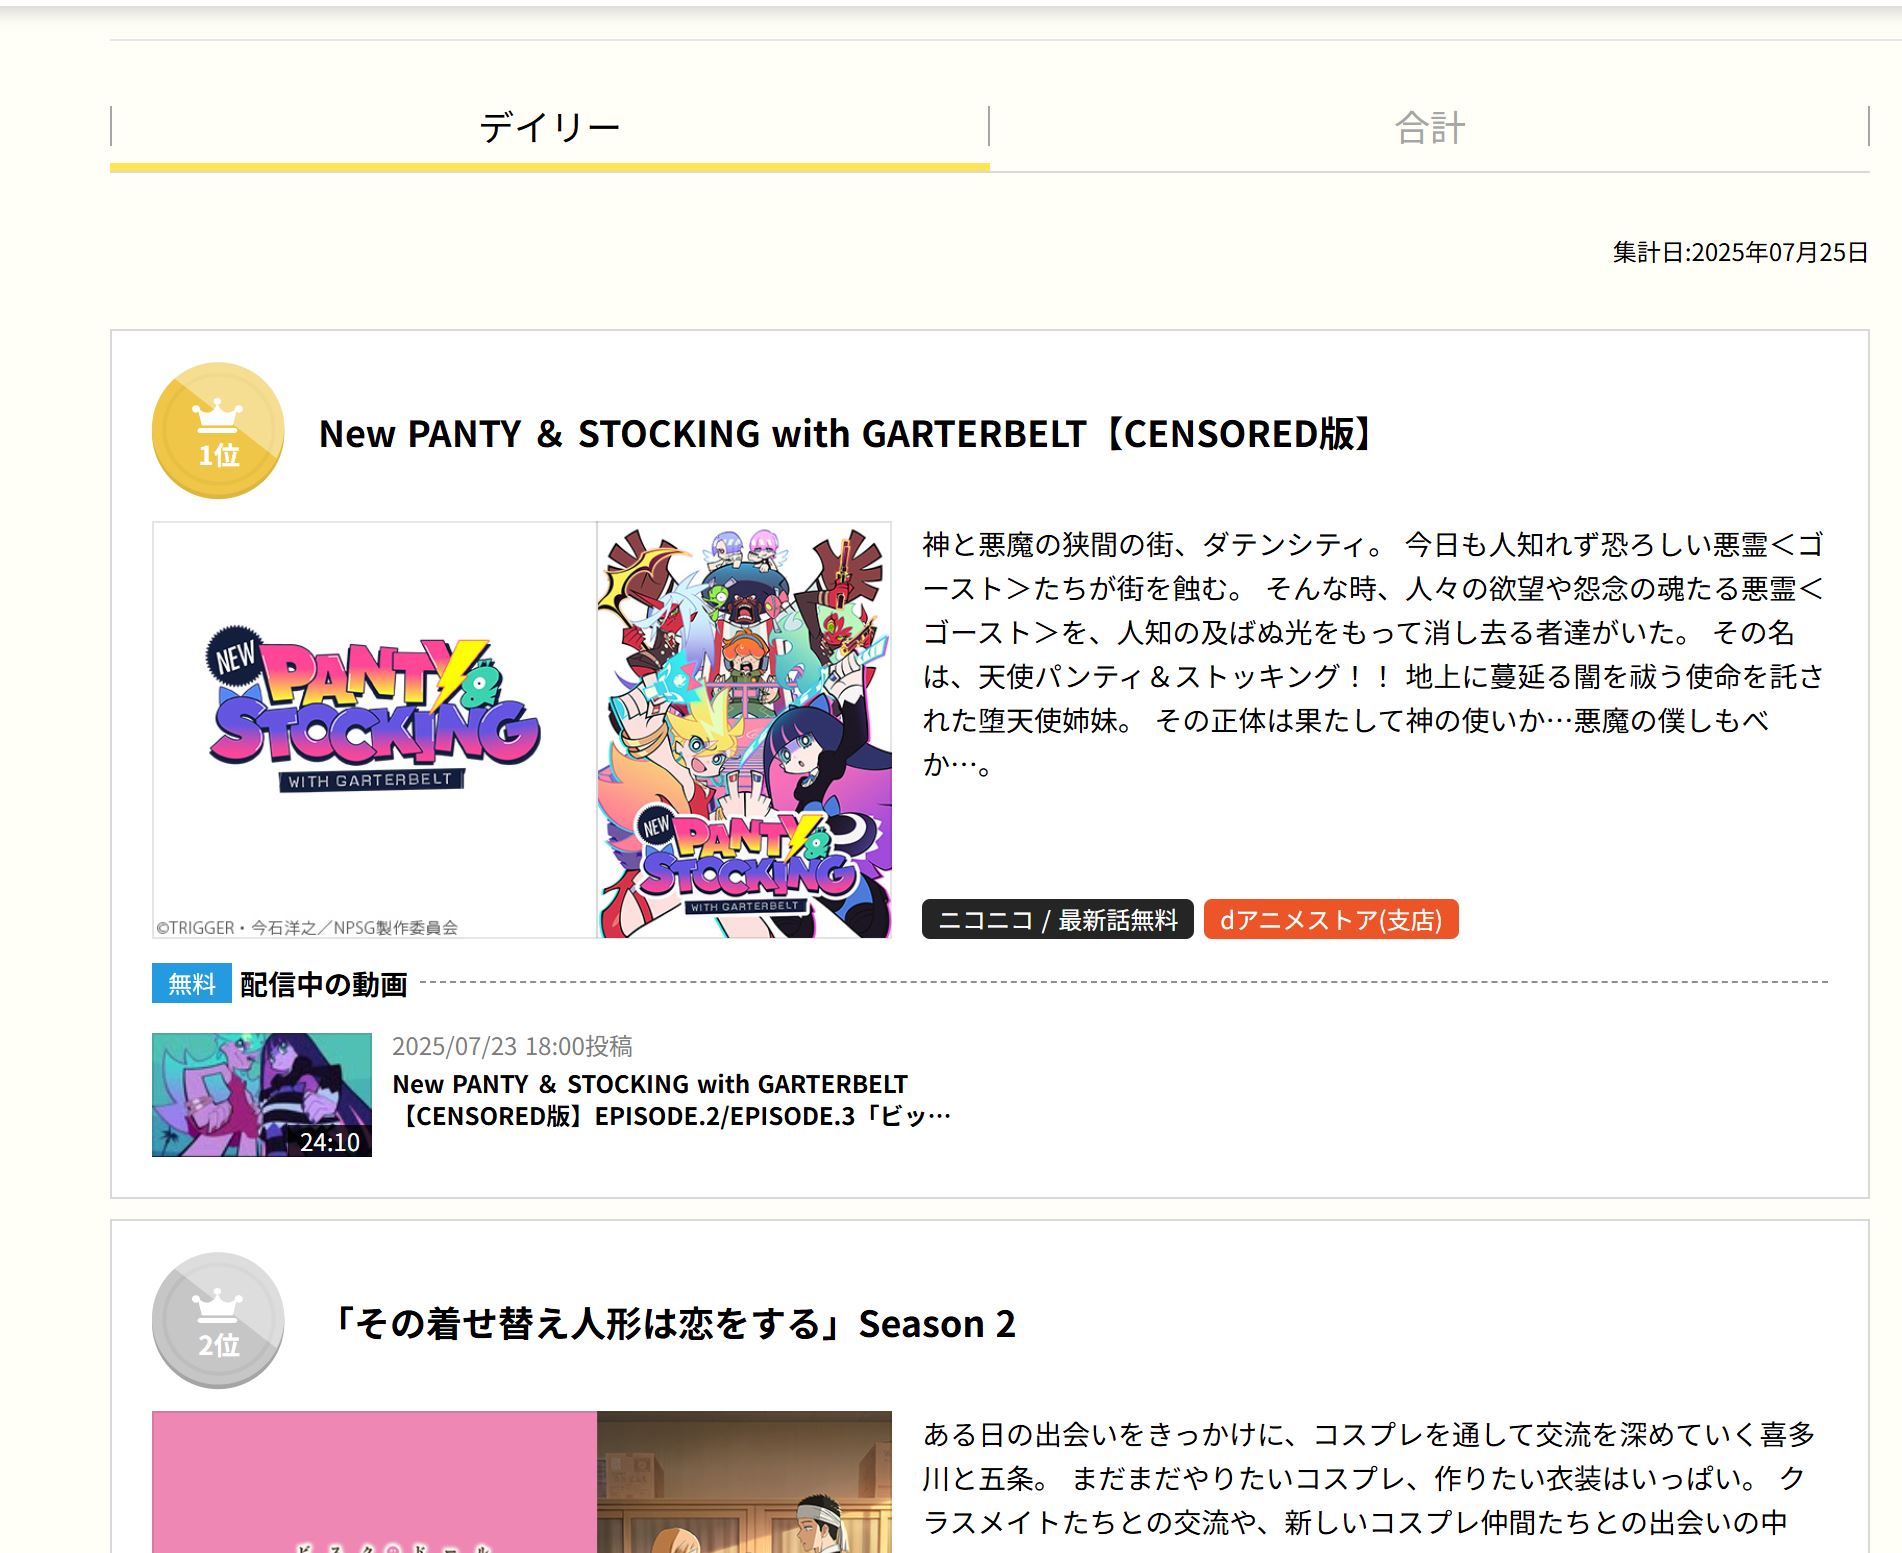This screenshot has height=1553, width=1902.
Task: Open the Panty & Stocking key visual poster
Action: tap(744, 730)
